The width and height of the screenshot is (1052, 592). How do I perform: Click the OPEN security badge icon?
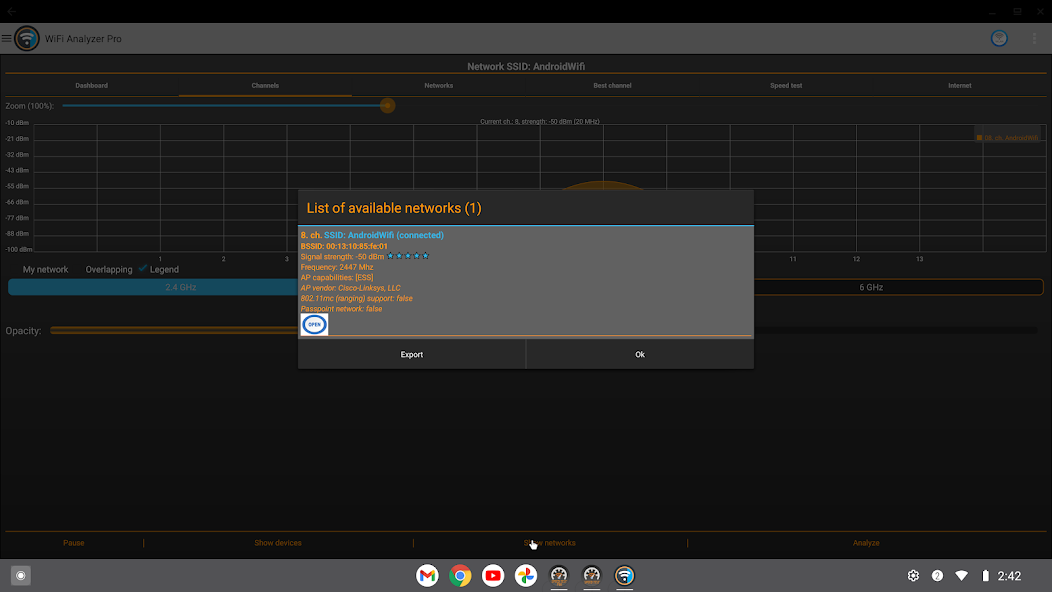point(314,325)
